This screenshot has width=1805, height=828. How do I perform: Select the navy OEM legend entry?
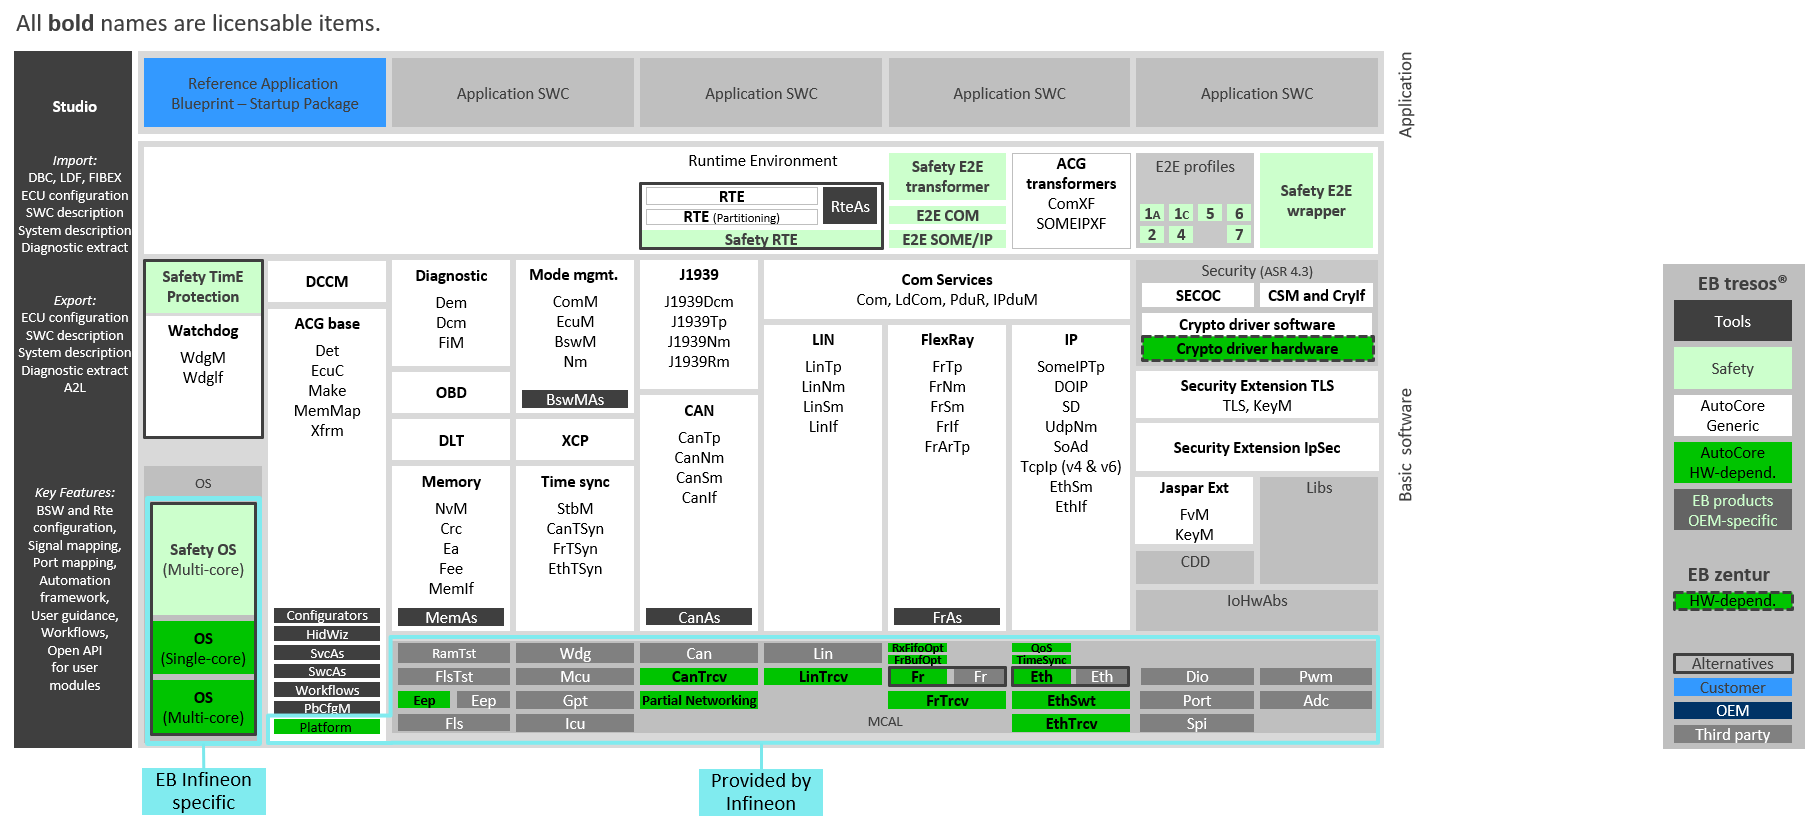point(1733,710)
